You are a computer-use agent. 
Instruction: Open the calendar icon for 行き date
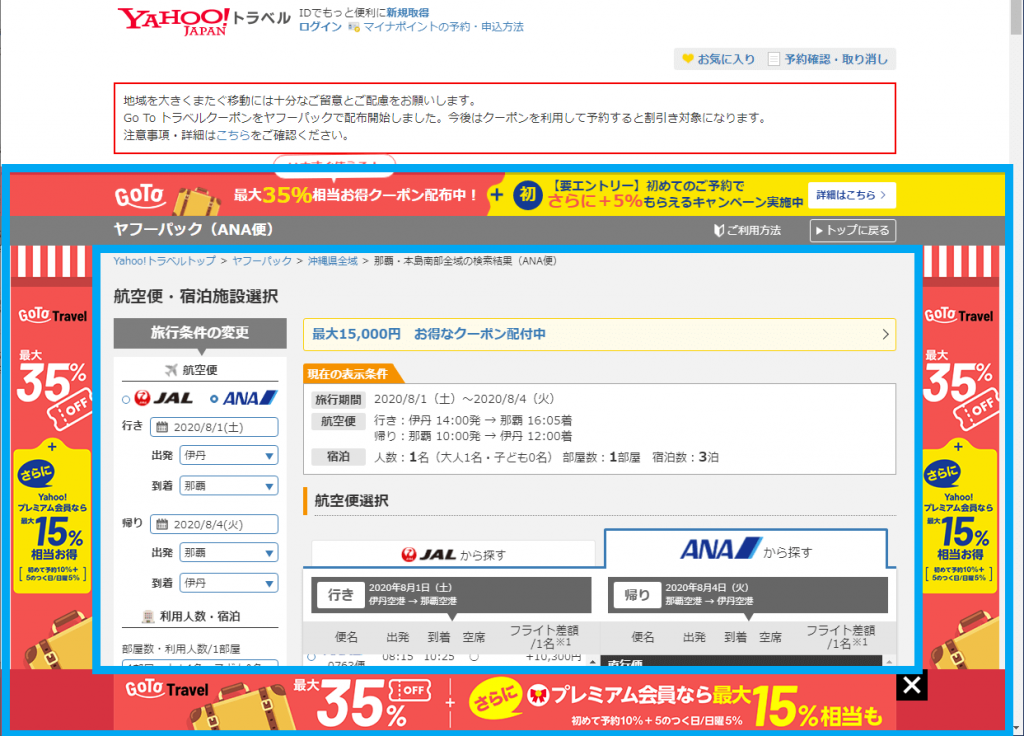162,427
